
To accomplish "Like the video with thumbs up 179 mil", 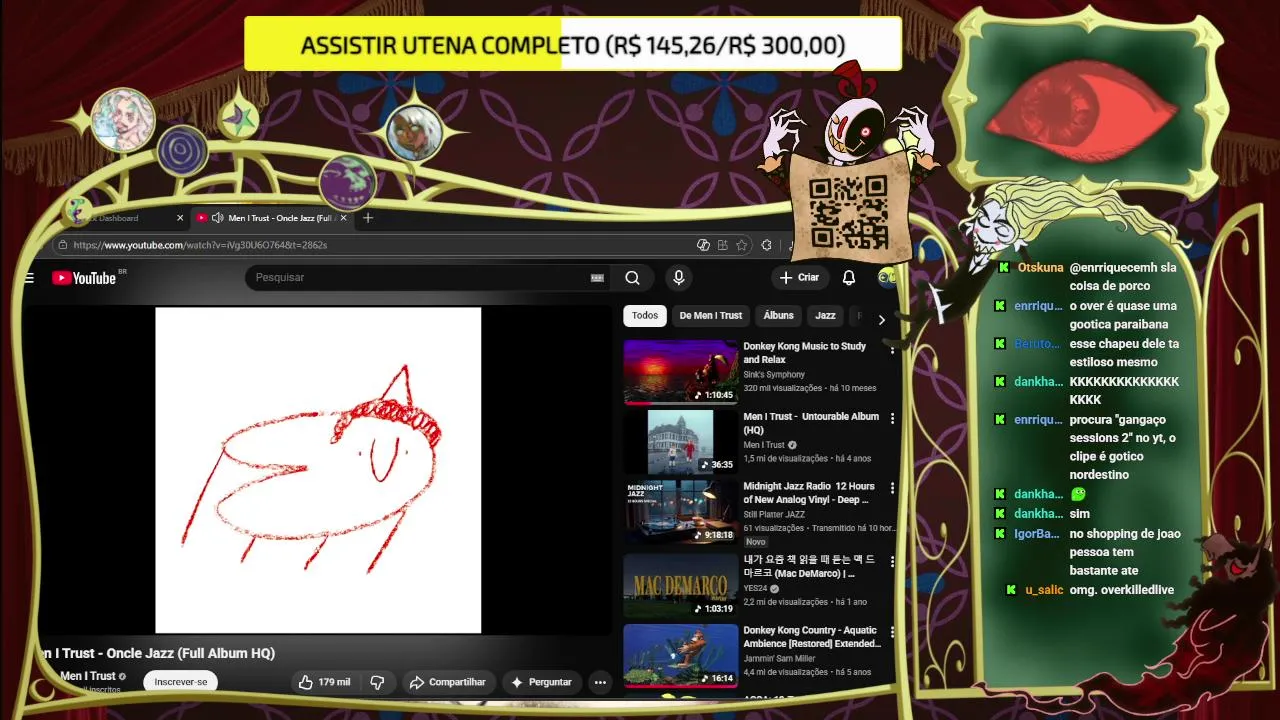I will (x=324, y=682).
